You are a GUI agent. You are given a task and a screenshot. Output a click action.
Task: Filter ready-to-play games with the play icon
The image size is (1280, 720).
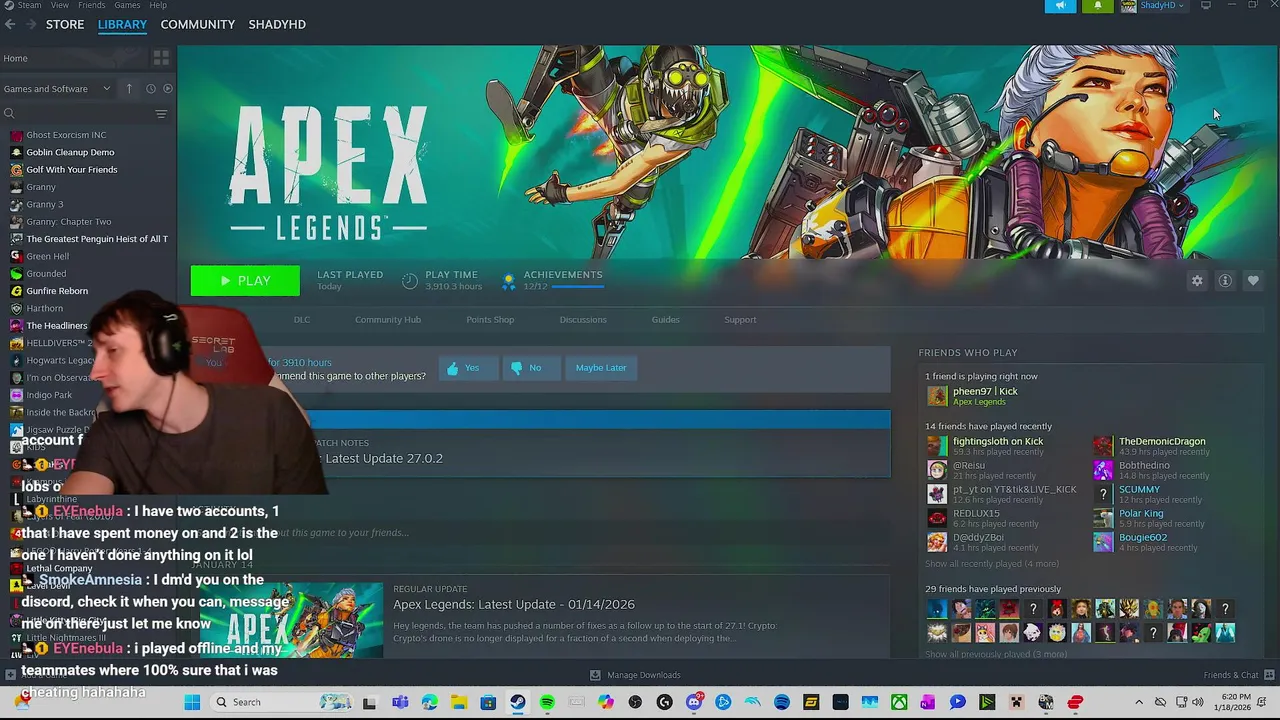pyautogui.click(x=167, y=88)
